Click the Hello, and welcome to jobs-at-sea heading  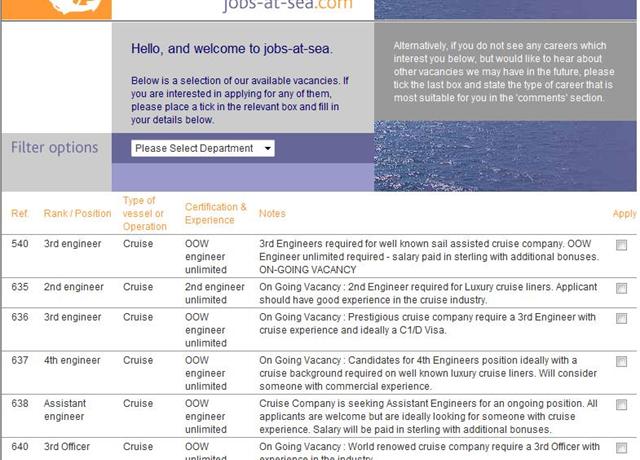[232, 49]
